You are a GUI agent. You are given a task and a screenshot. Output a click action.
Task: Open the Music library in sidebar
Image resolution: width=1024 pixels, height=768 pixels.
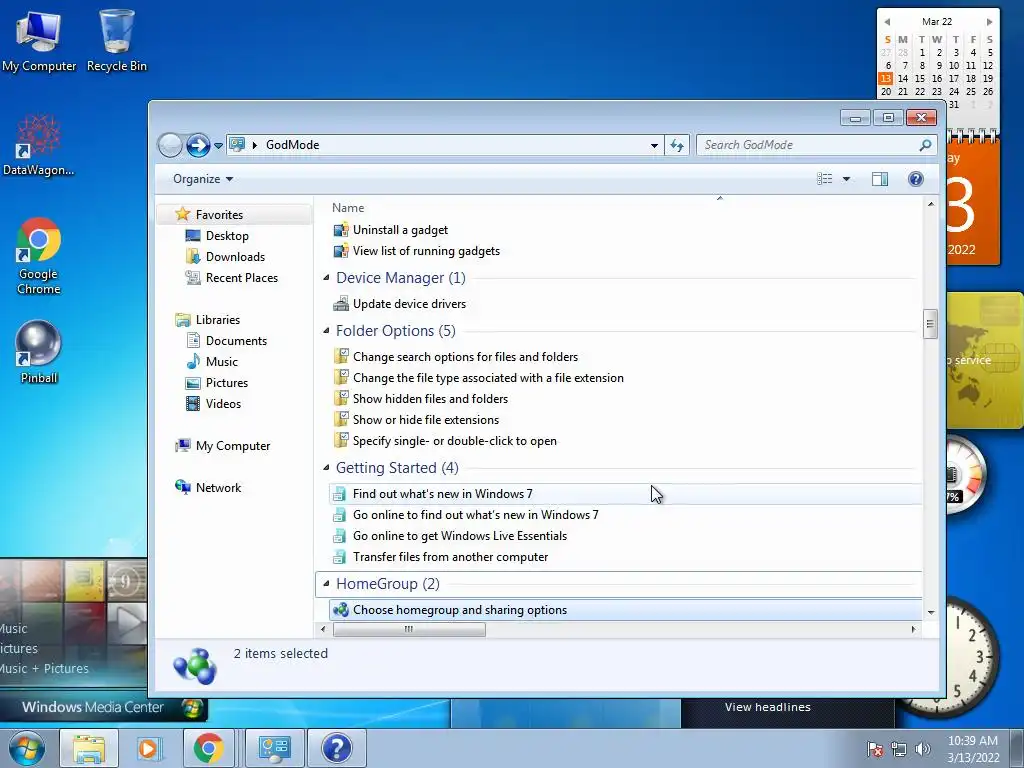221,362
